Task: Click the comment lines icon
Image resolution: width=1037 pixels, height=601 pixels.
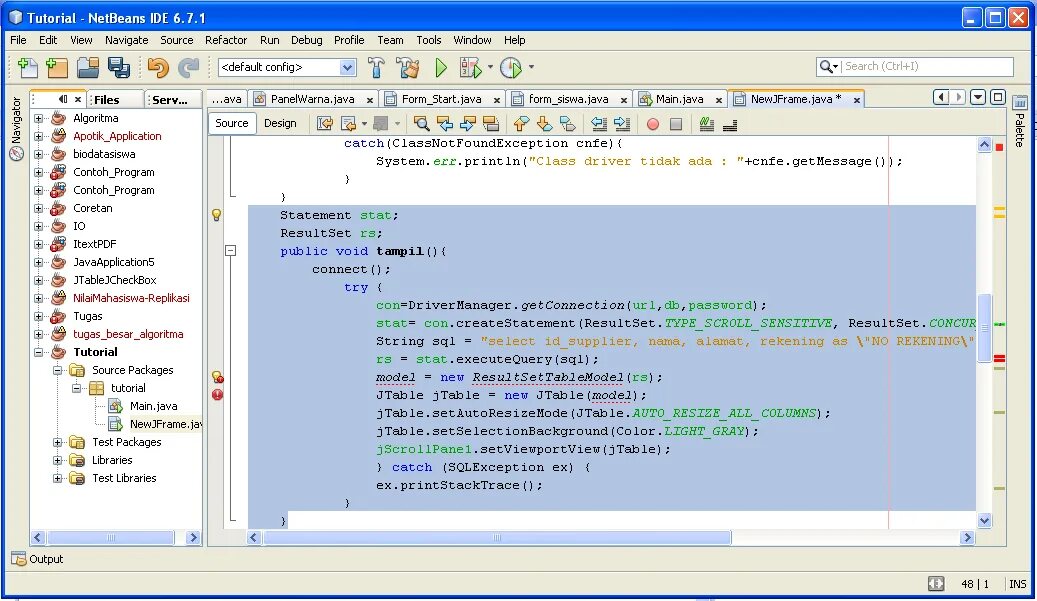Action: tap(706, 124)
